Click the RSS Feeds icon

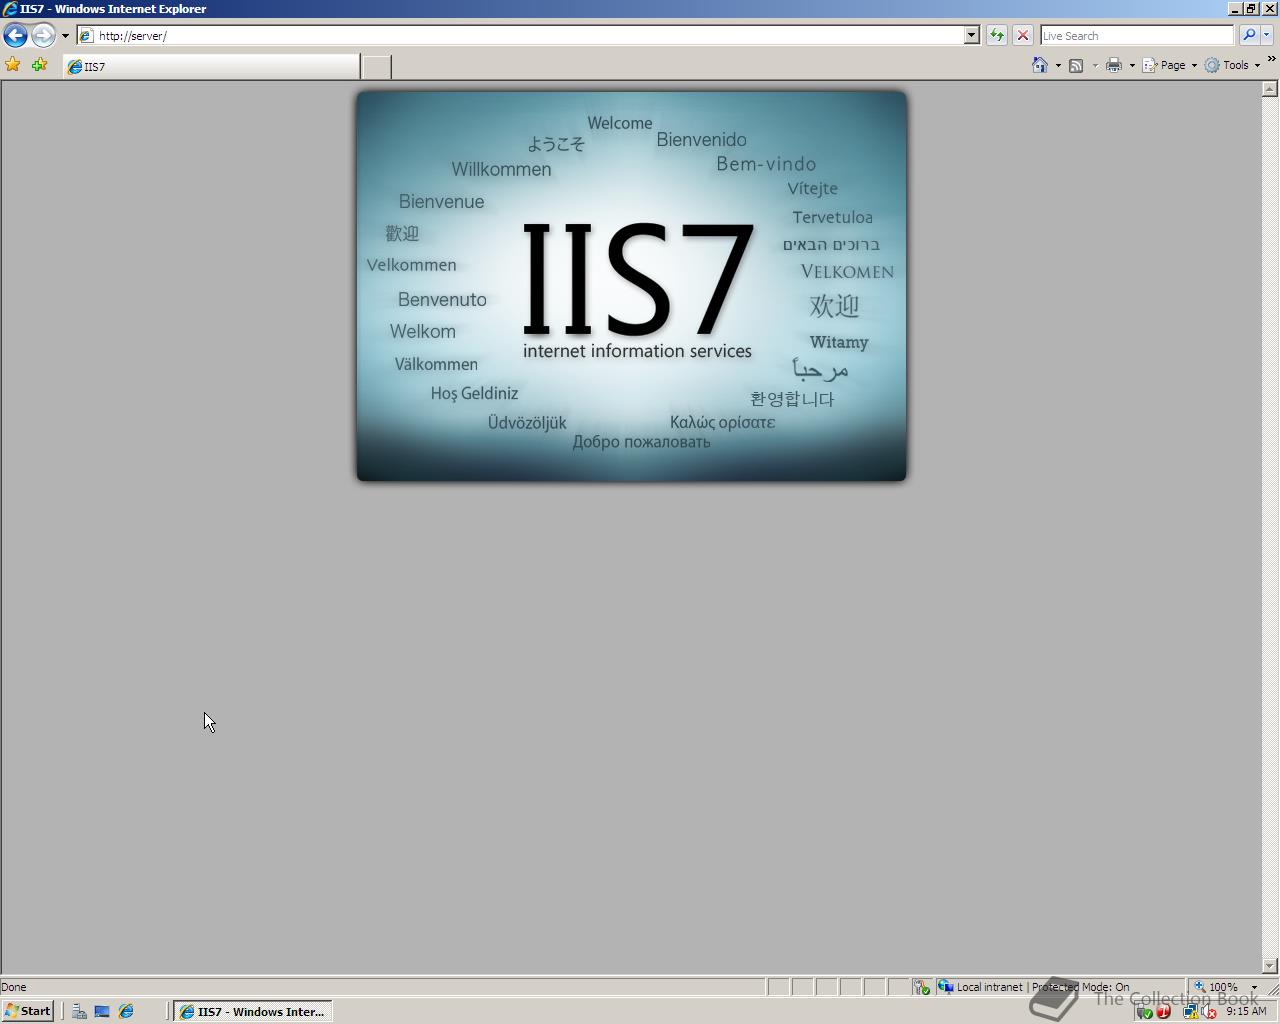pos(1076,65)
